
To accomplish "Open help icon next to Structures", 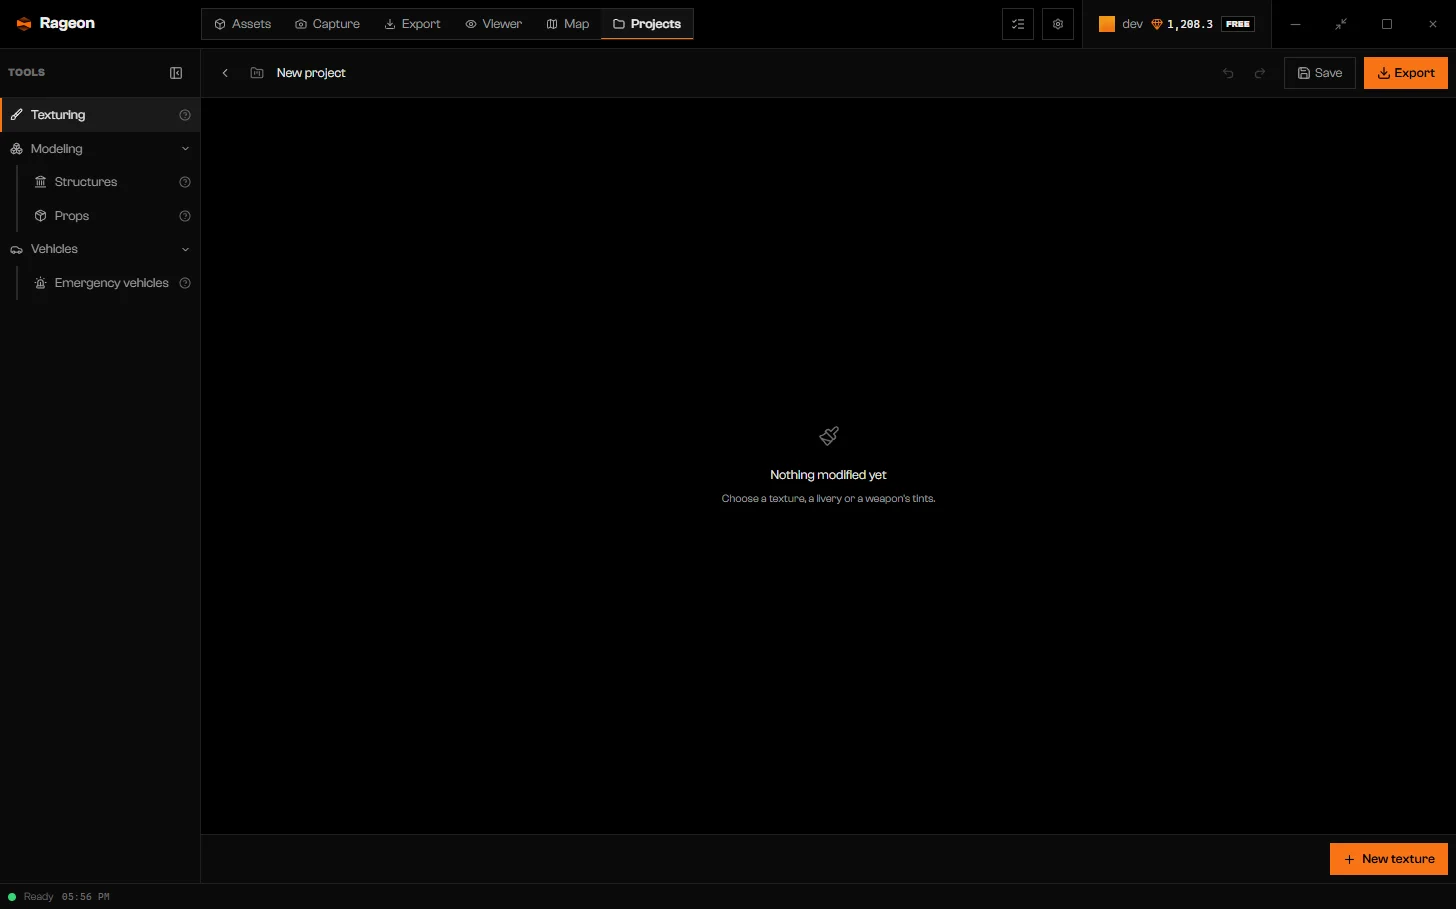I will click(185, 182).
